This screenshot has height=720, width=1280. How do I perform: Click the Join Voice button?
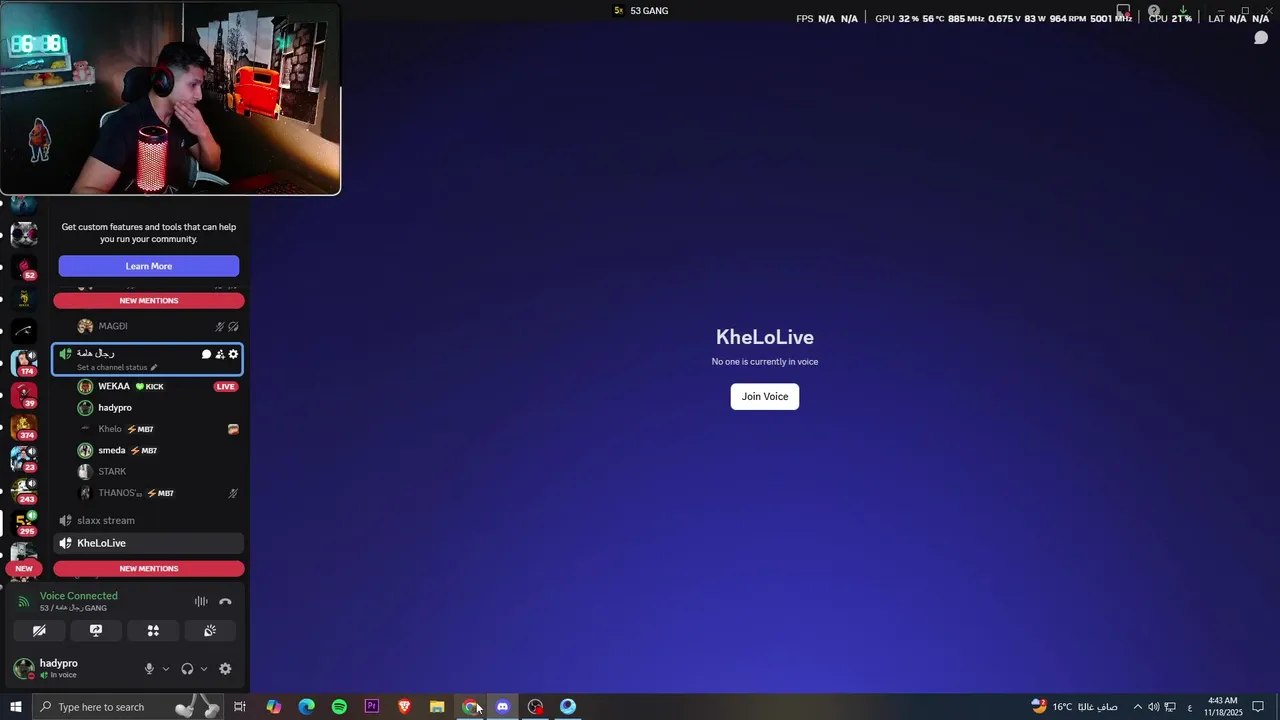click(764, 397)
